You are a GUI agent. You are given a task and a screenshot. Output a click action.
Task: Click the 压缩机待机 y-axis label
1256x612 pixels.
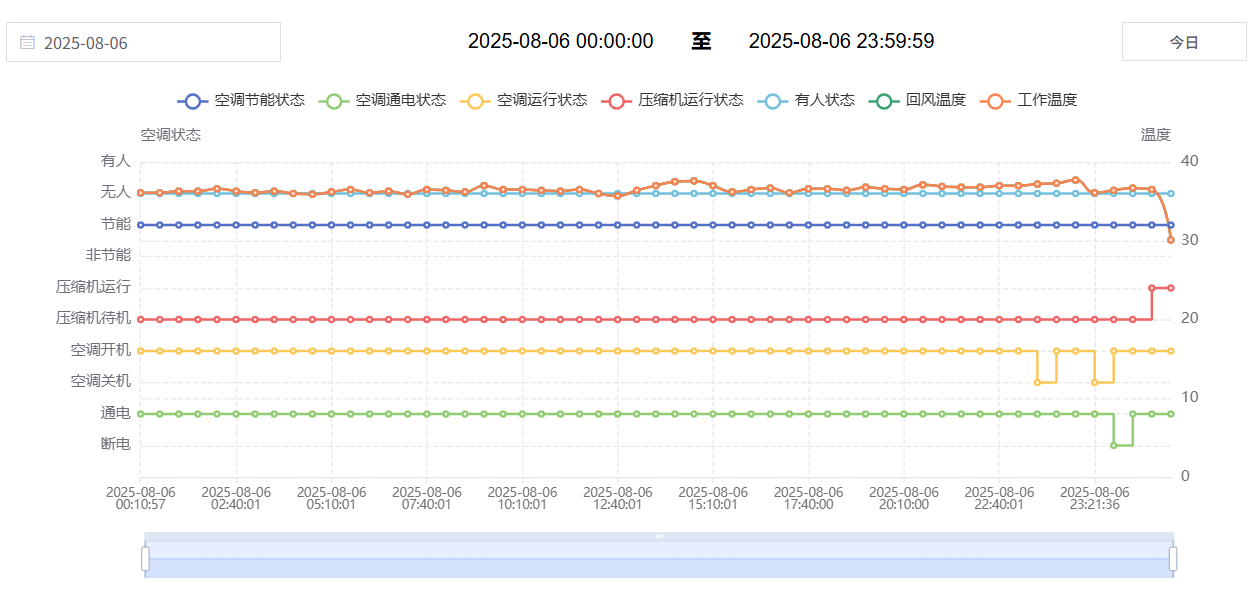tap(93, 318)
